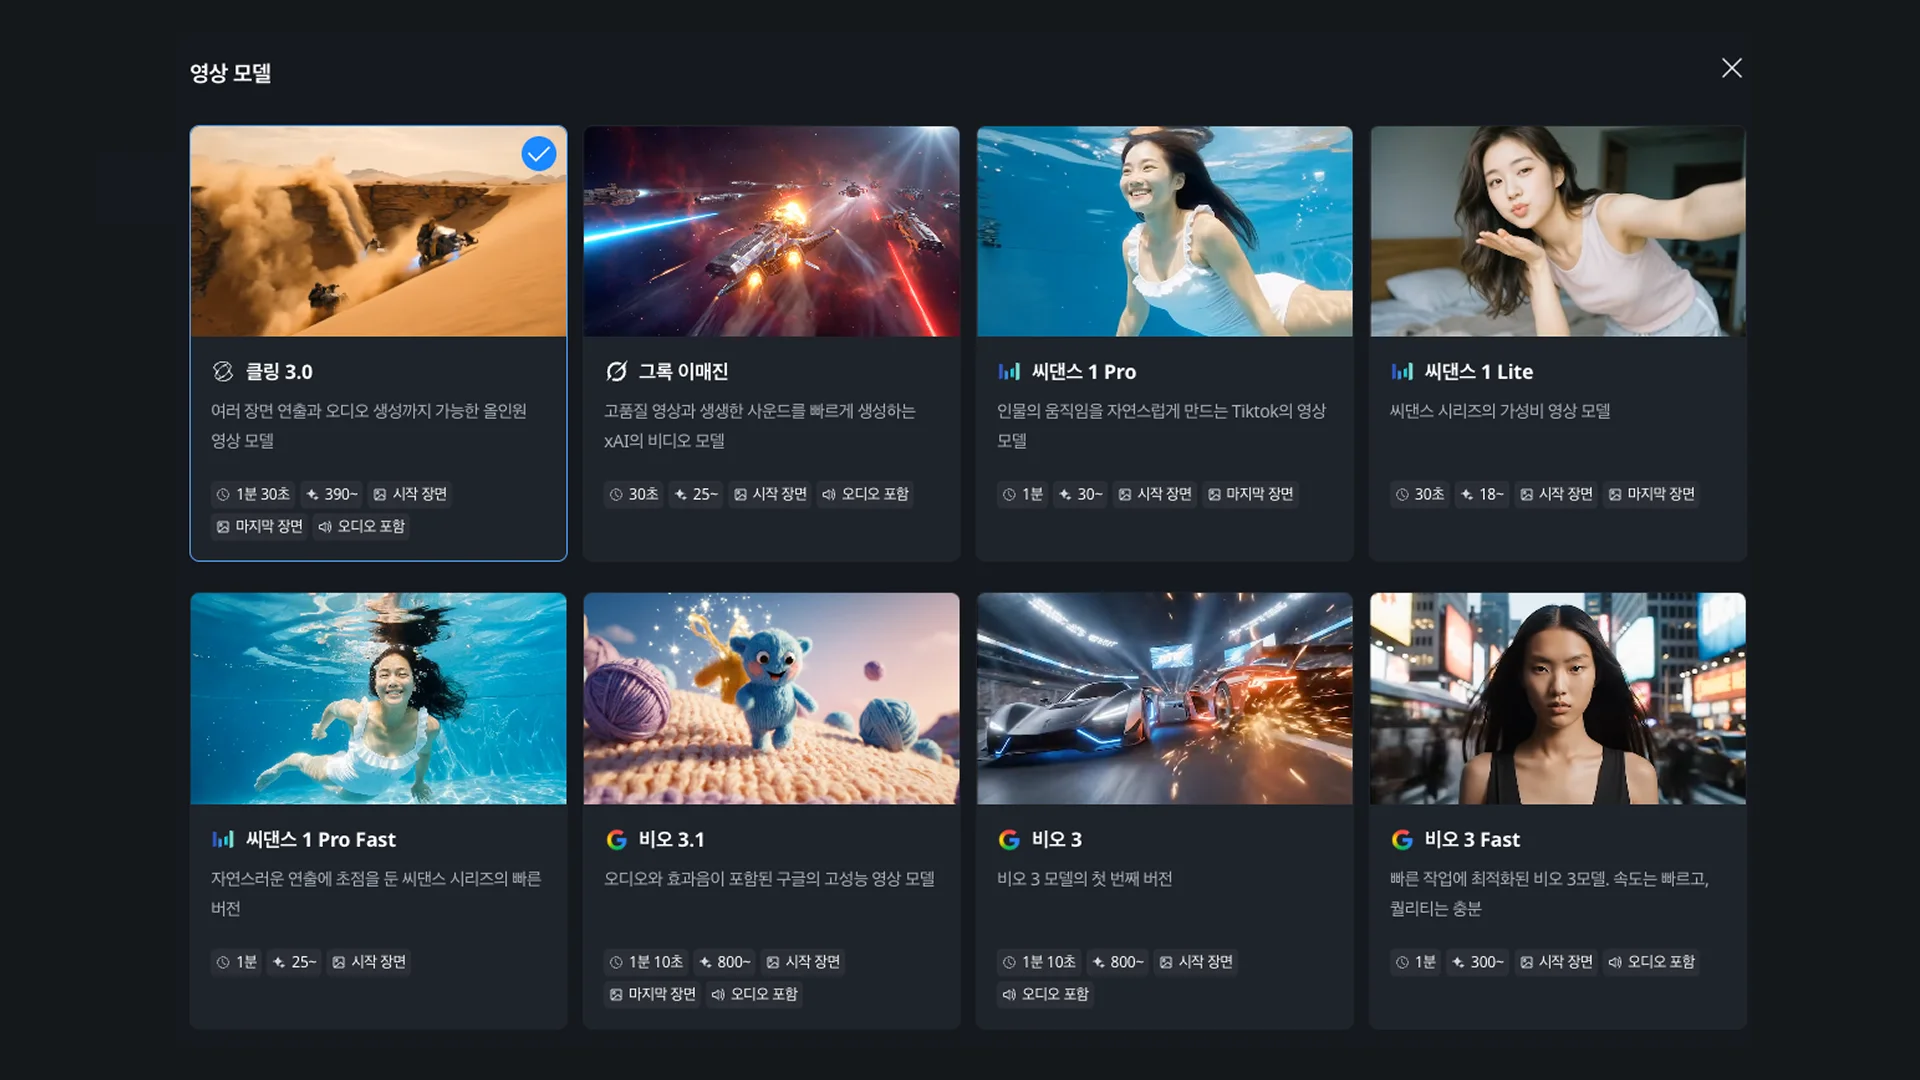This screenshot has height=1080, width=1920.
Task: Toggle the blue checkmark on 클링 3.0 card
Action: point(538,154)
